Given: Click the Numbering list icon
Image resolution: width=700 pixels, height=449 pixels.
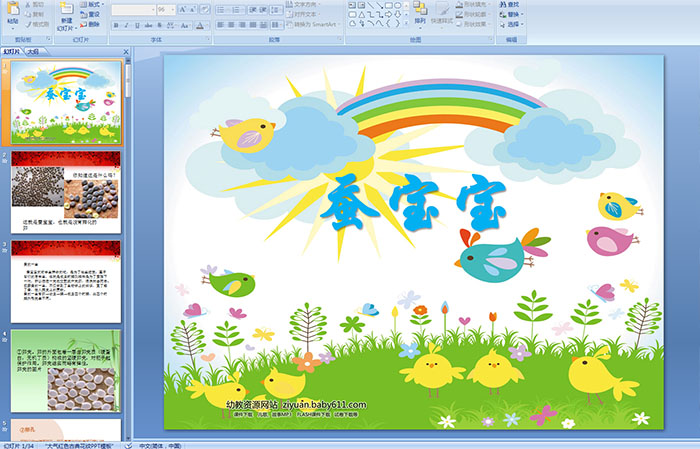Looking at the screenshot, I should tap(238, 10).
